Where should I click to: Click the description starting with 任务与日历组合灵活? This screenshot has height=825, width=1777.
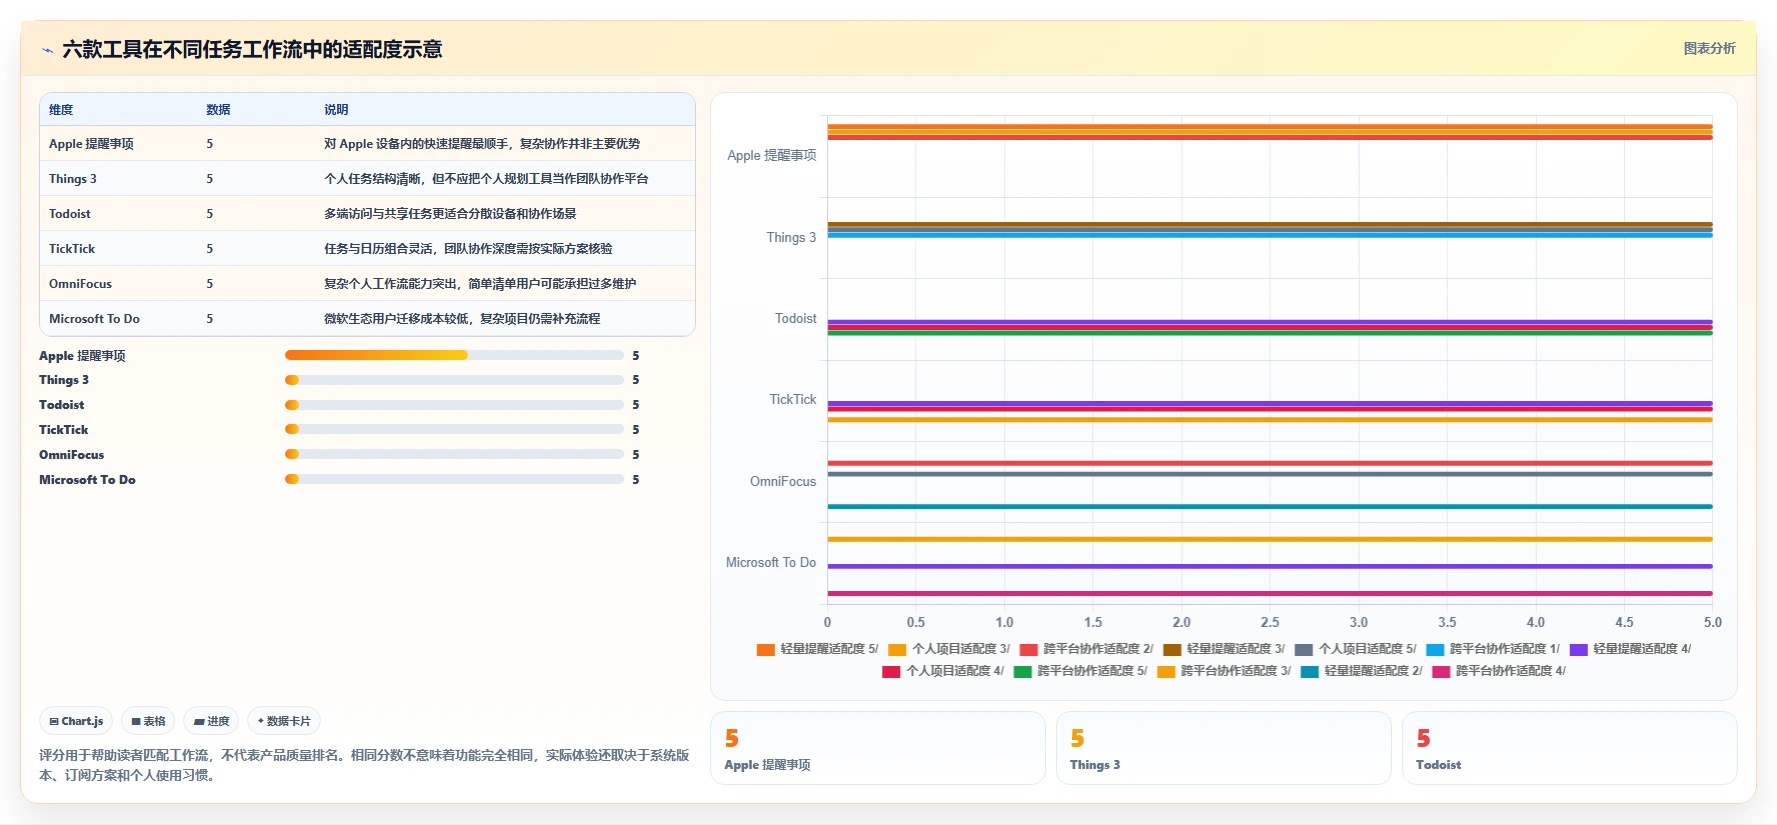click(468, 249)
